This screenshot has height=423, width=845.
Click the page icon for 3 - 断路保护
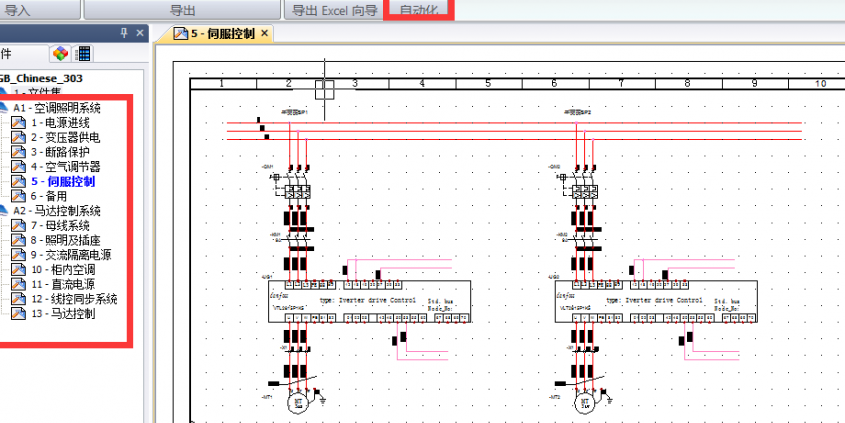[x=19, y=152]
